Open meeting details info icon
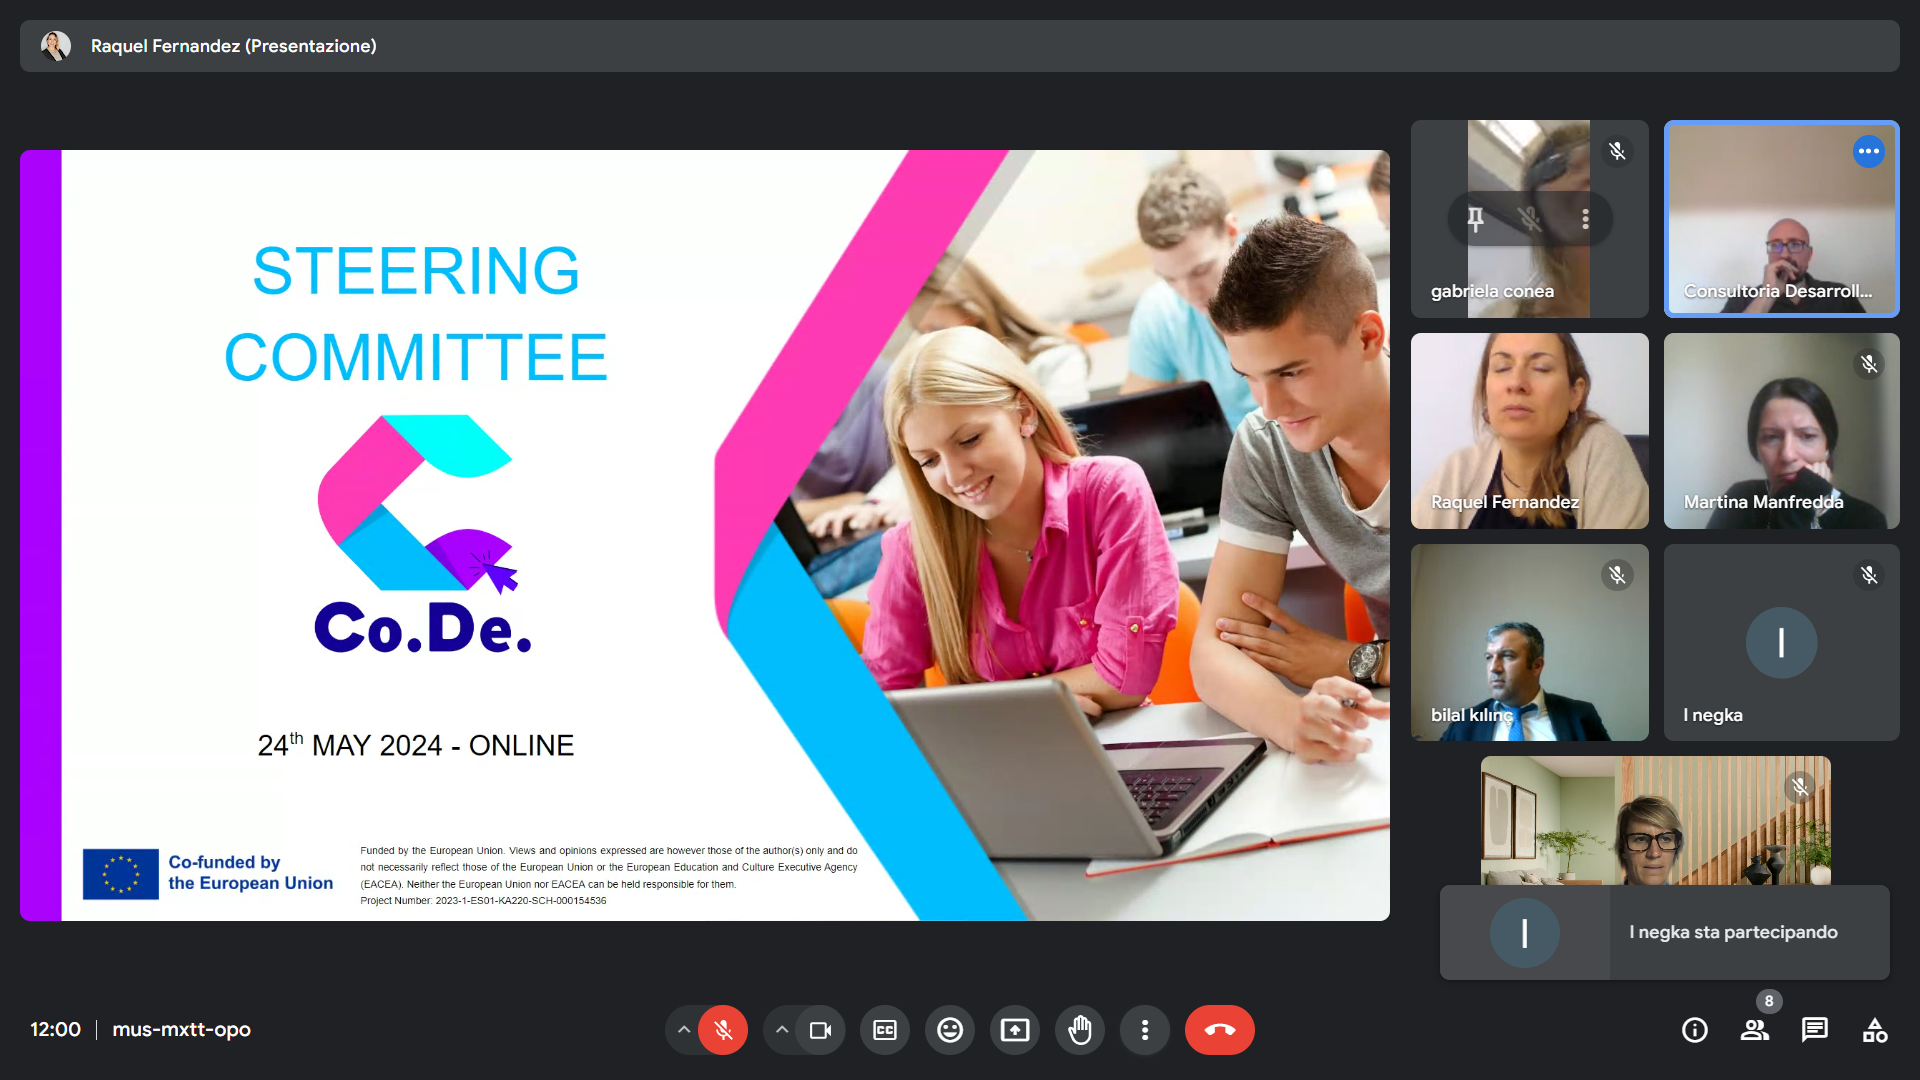This screenshot has width=1920, height=1080. (x=1695, y=1030)
